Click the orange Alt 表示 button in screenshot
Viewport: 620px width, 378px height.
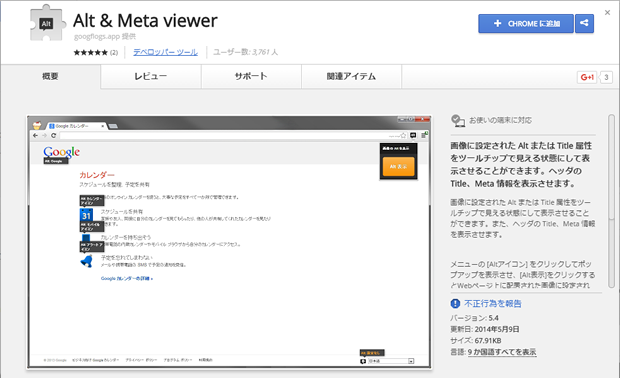coord(398,166)
